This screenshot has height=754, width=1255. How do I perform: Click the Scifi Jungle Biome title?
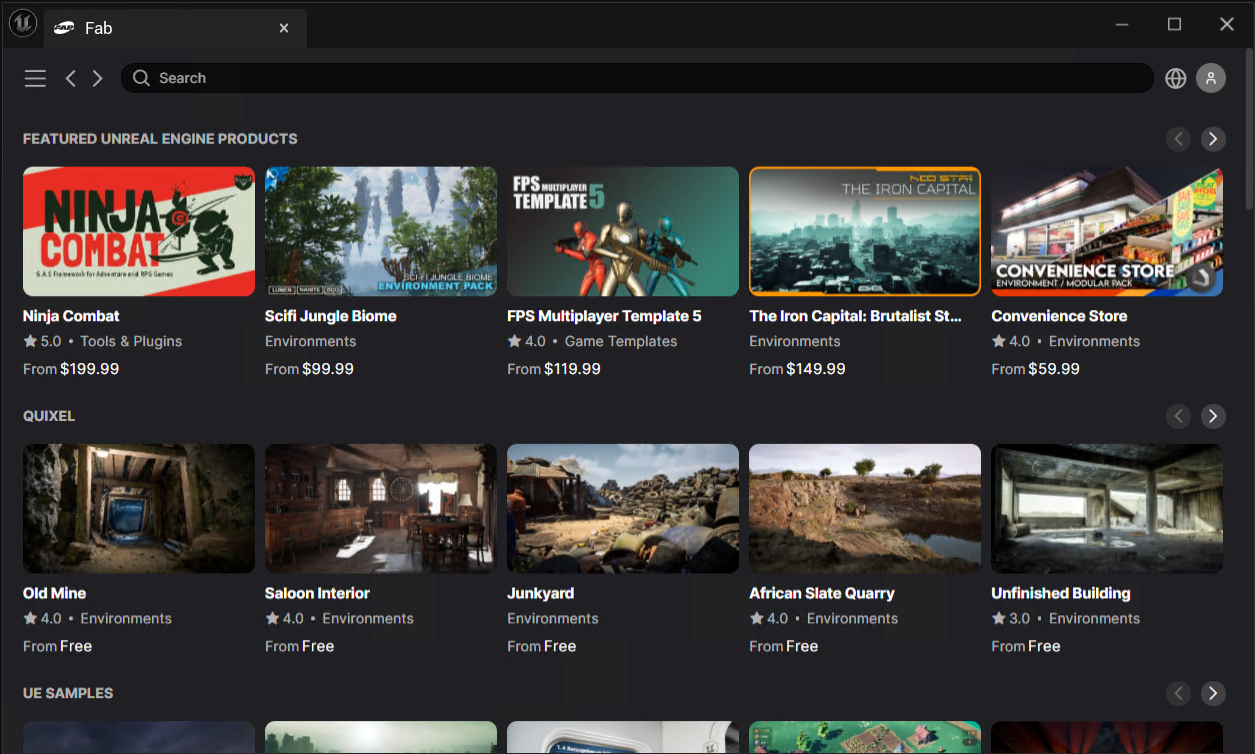coord(331,316)
